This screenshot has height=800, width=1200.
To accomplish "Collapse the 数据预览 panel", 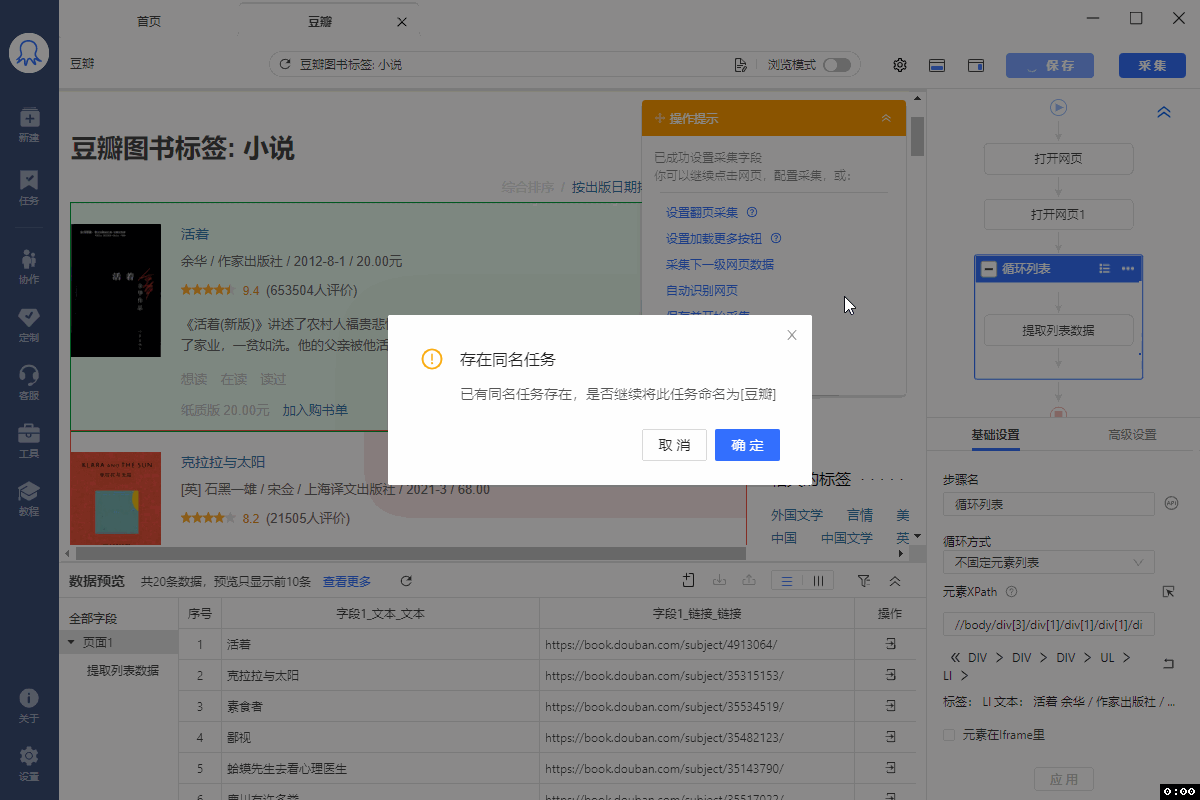I will (895, 580).
